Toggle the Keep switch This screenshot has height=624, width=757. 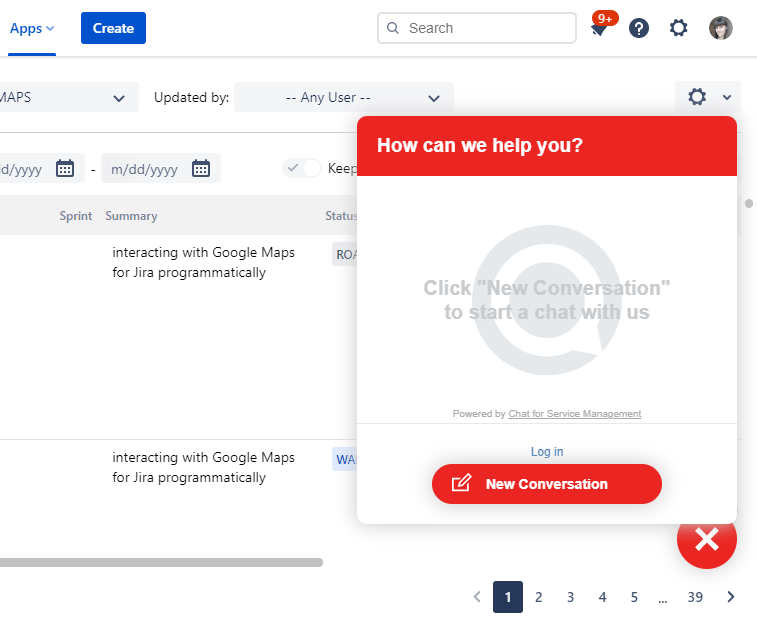(x=302, y=168)
